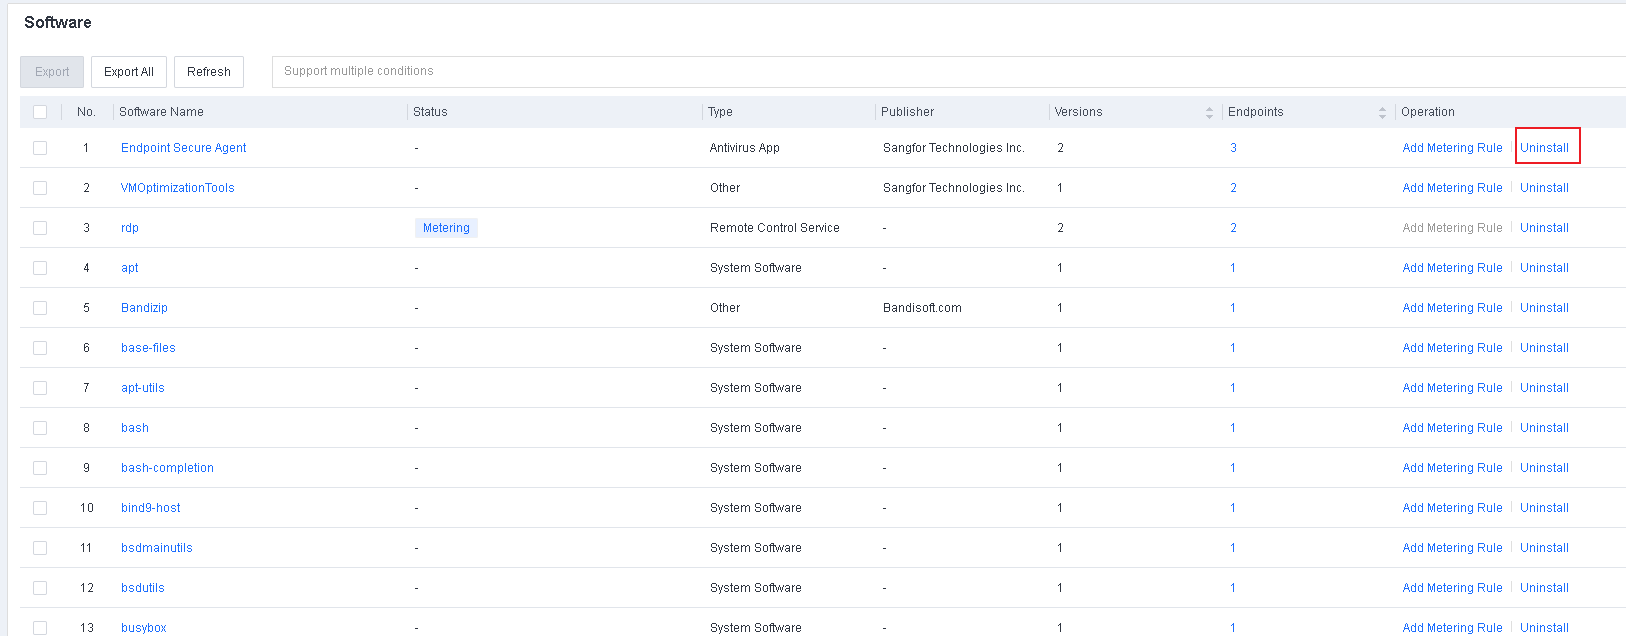Toggle checkbox for bash-completion row
The width and height of the screenshot is (1626, 636).
click(40, 468)
